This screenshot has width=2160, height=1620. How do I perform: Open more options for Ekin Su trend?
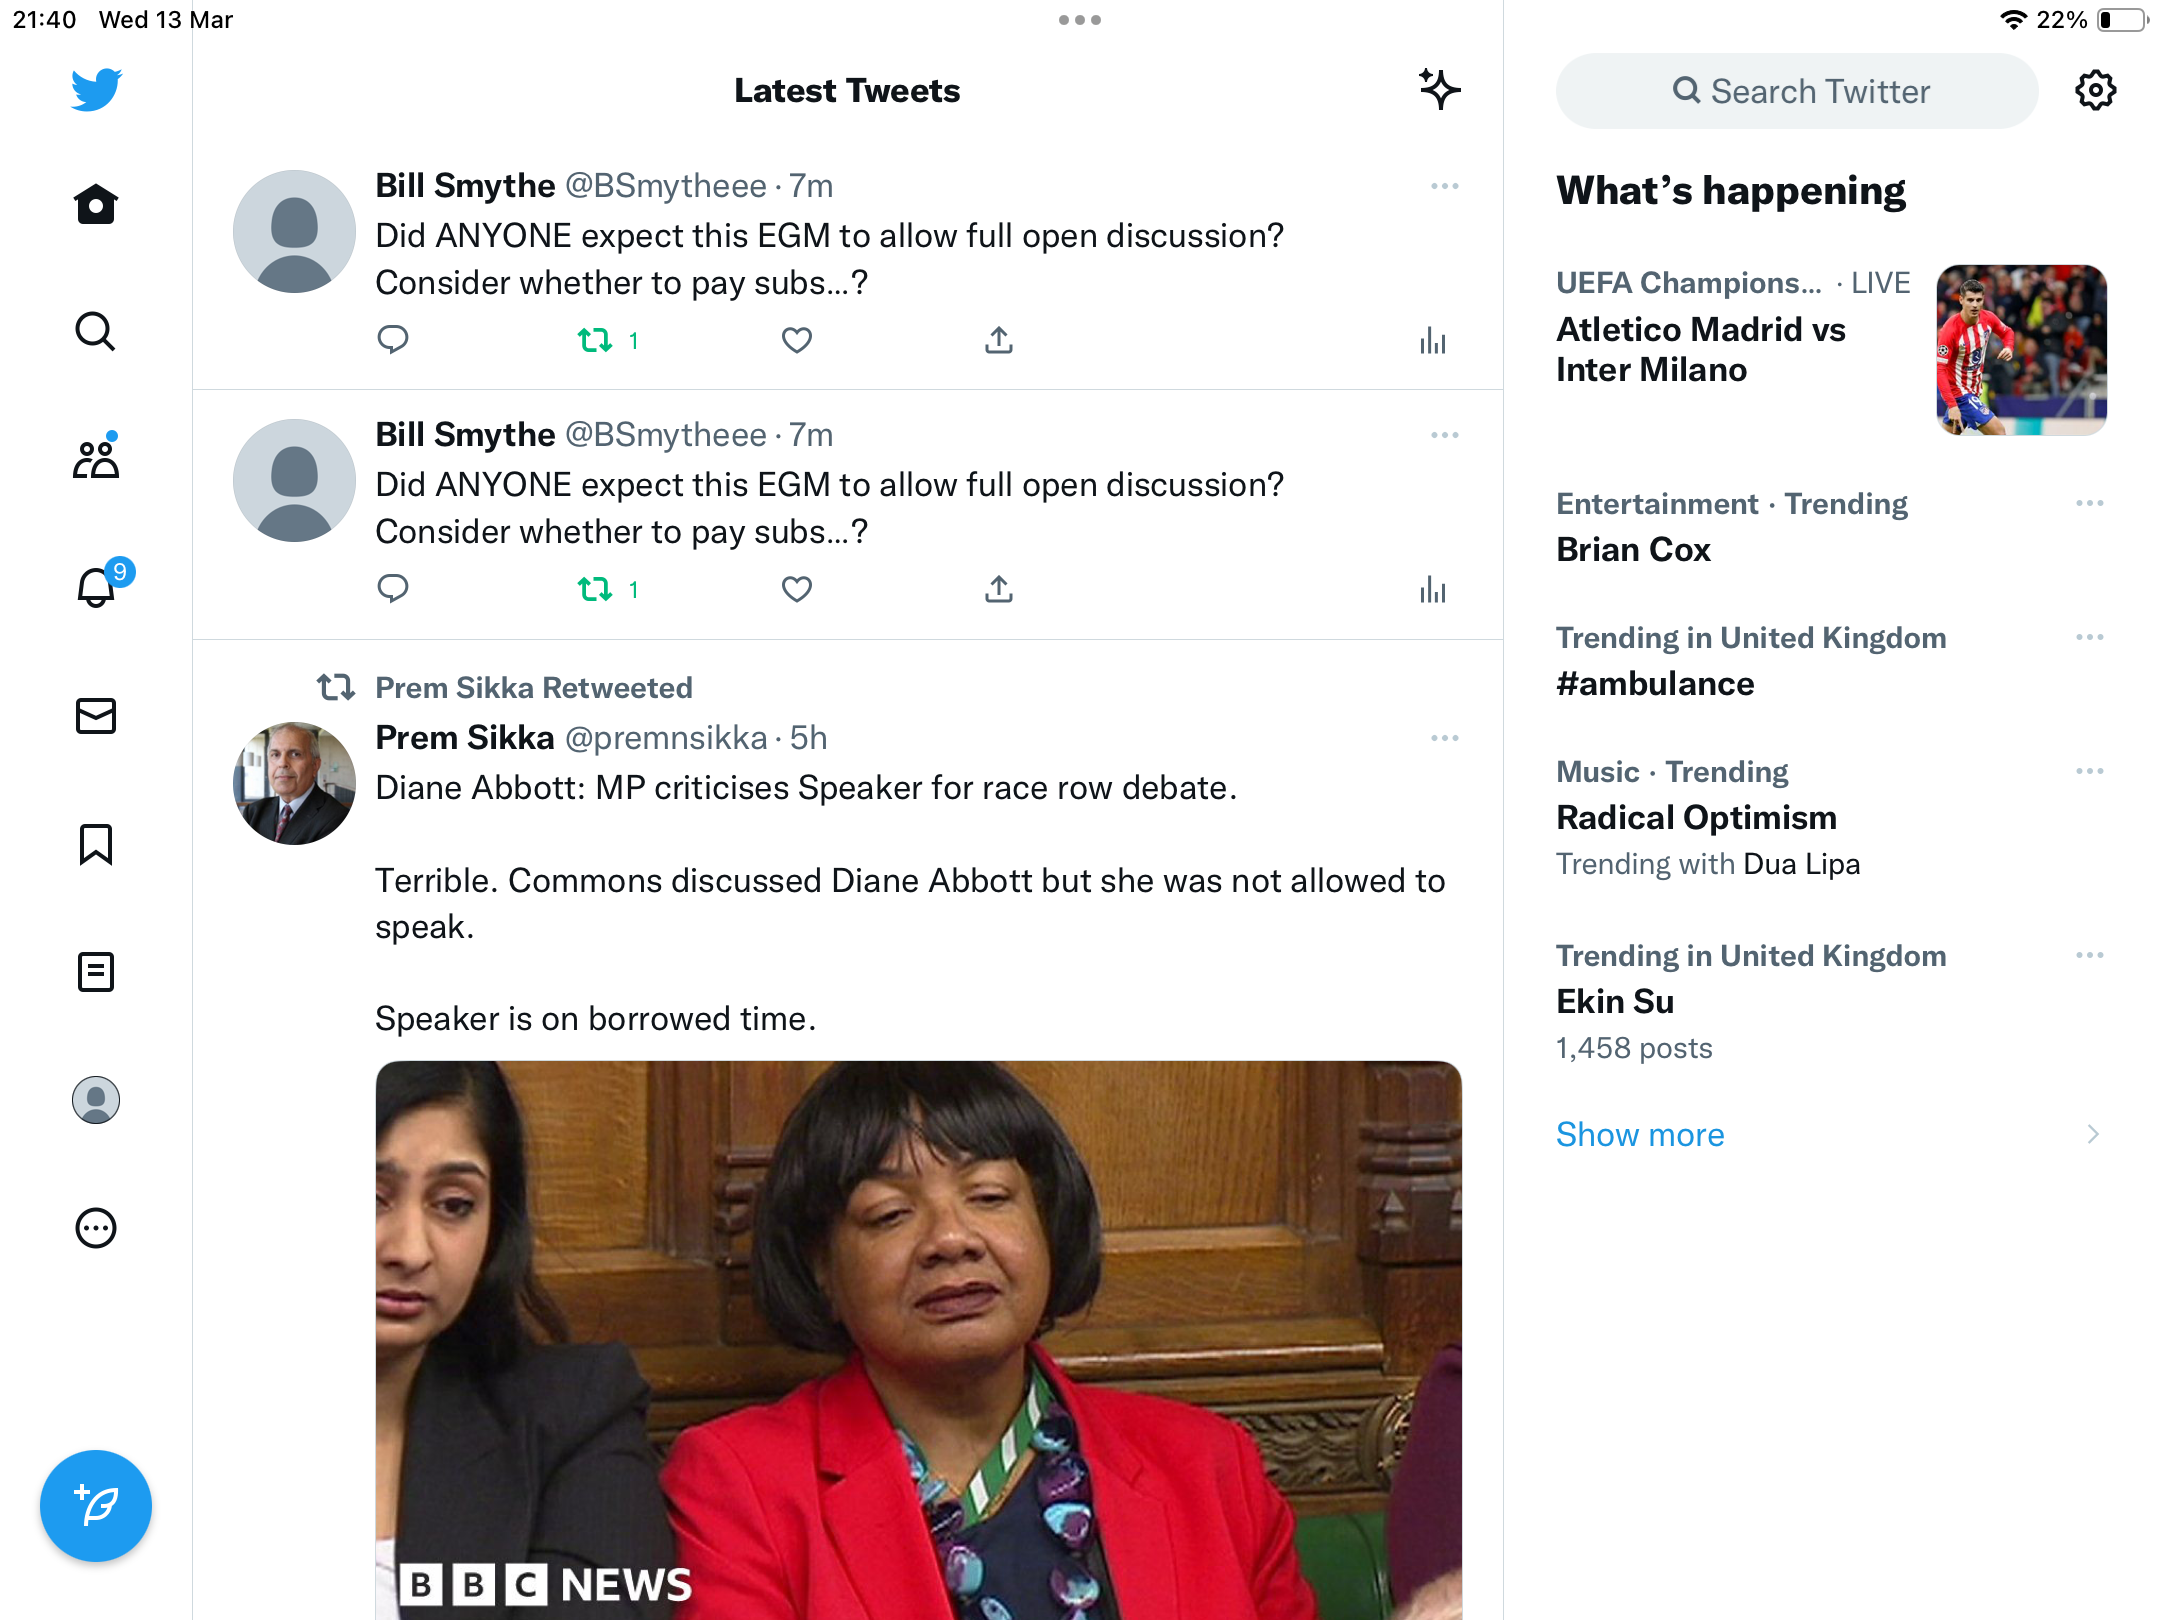pos(2089,955)
